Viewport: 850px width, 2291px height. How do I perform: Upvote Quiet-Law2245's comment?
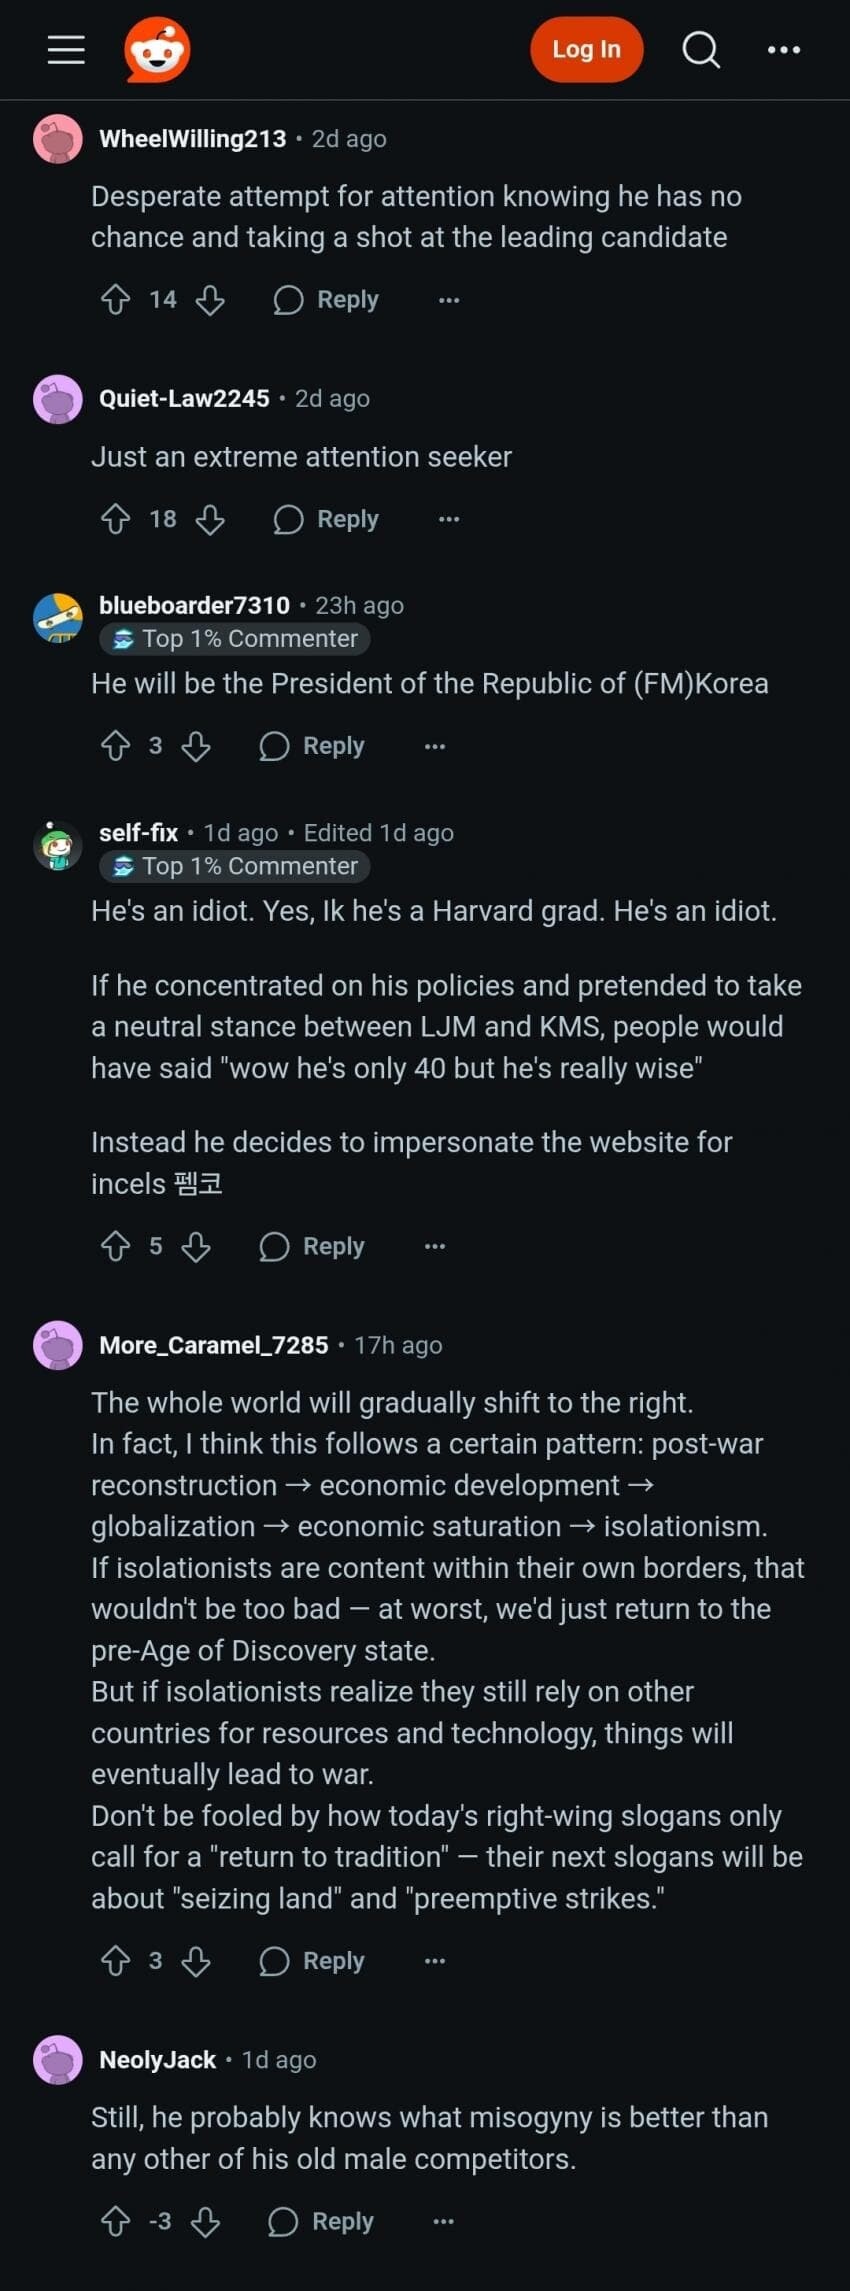tap(116, 519)
